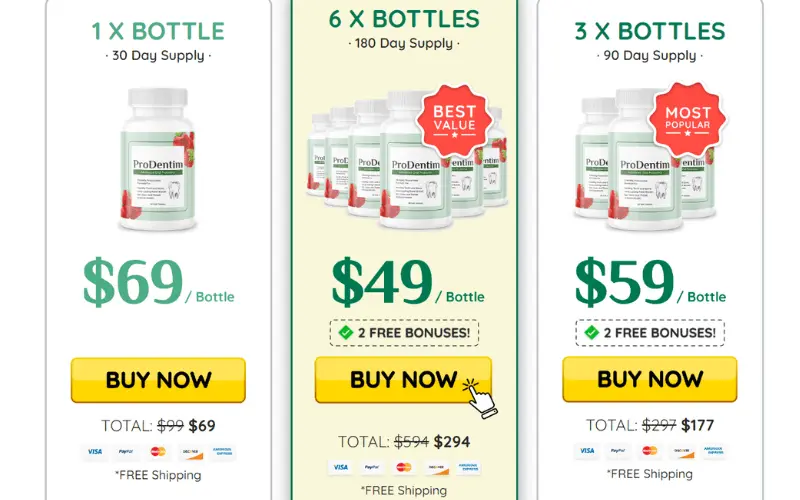This screenshot has width=800, height=500.
Task: Click the six ProDentim bottles image
Action: coord(407,159)
